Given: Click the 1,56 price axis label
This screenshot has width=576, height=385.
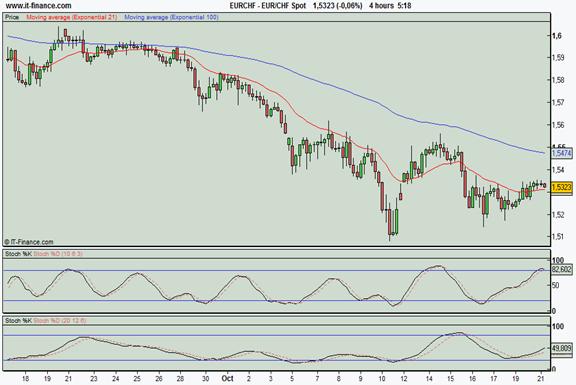Looking at the screenshot, I should click(558, 125).
